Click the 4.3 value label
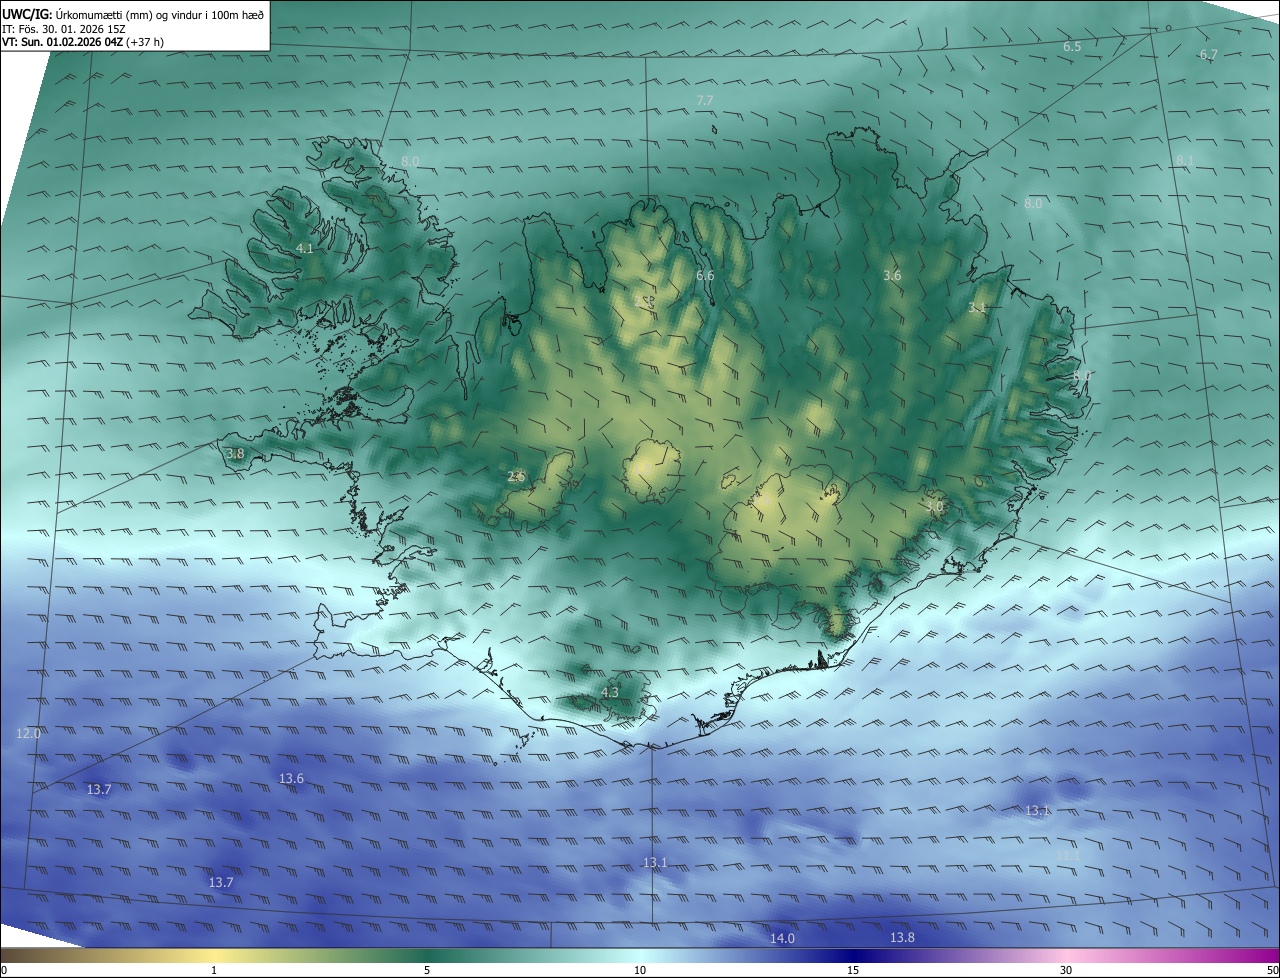The image size is (1280, 978). [x=610, y=692]
